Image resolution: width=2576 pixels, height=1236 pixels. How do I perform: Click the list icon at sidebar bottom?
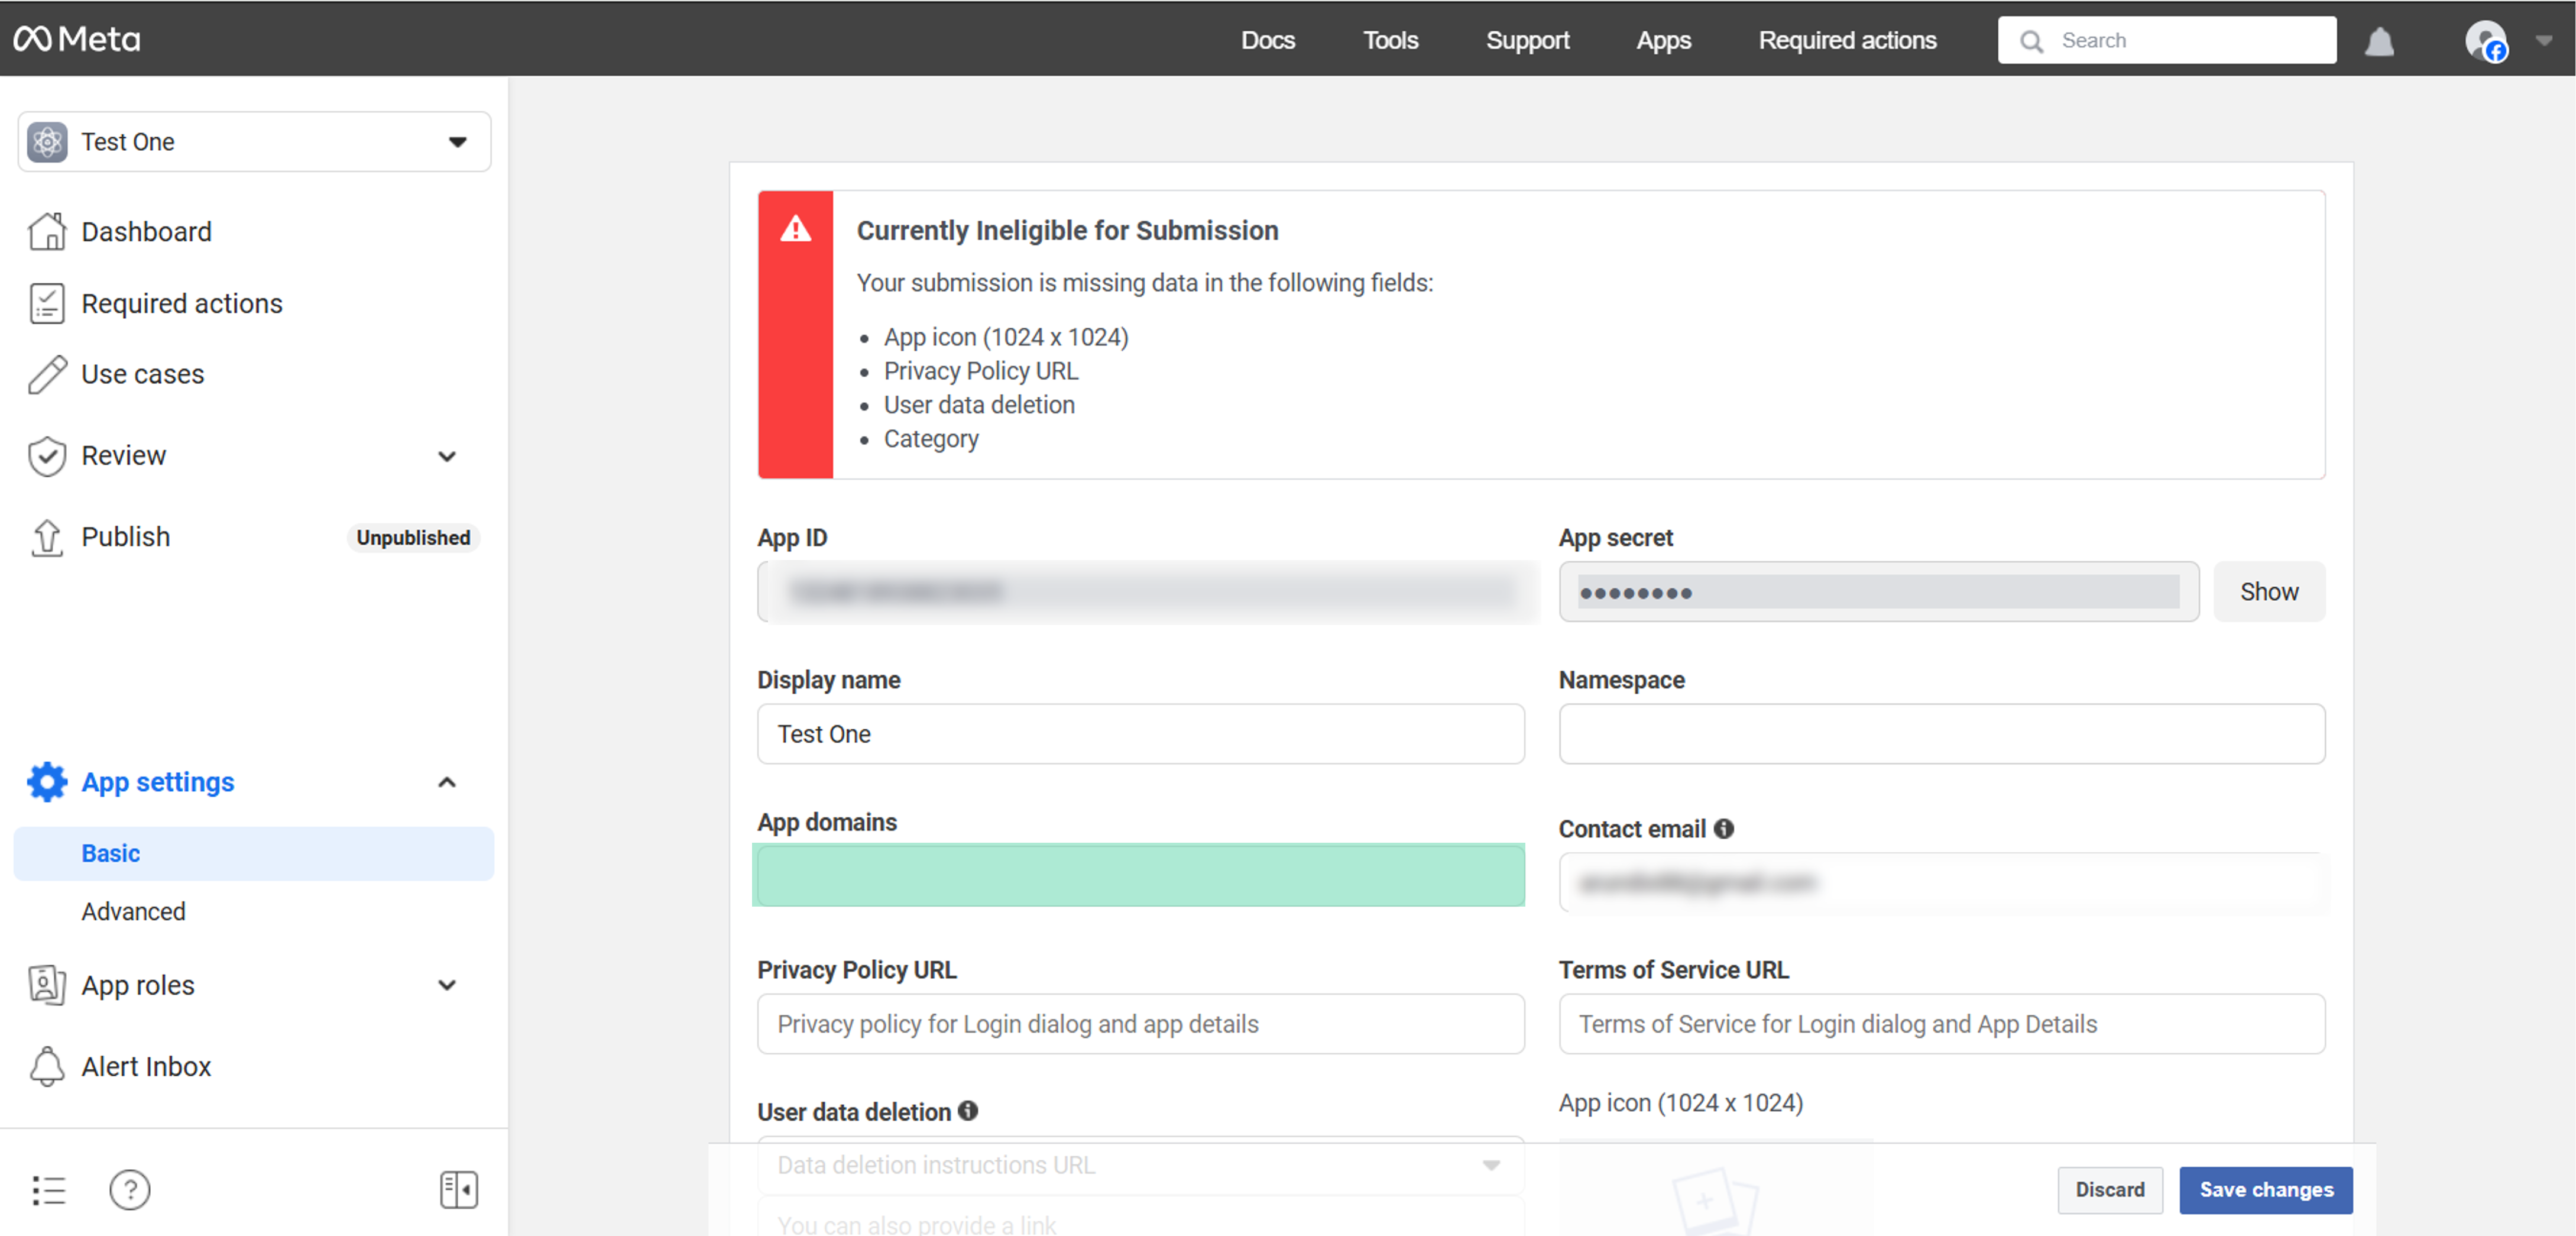tap(48, 1190)
